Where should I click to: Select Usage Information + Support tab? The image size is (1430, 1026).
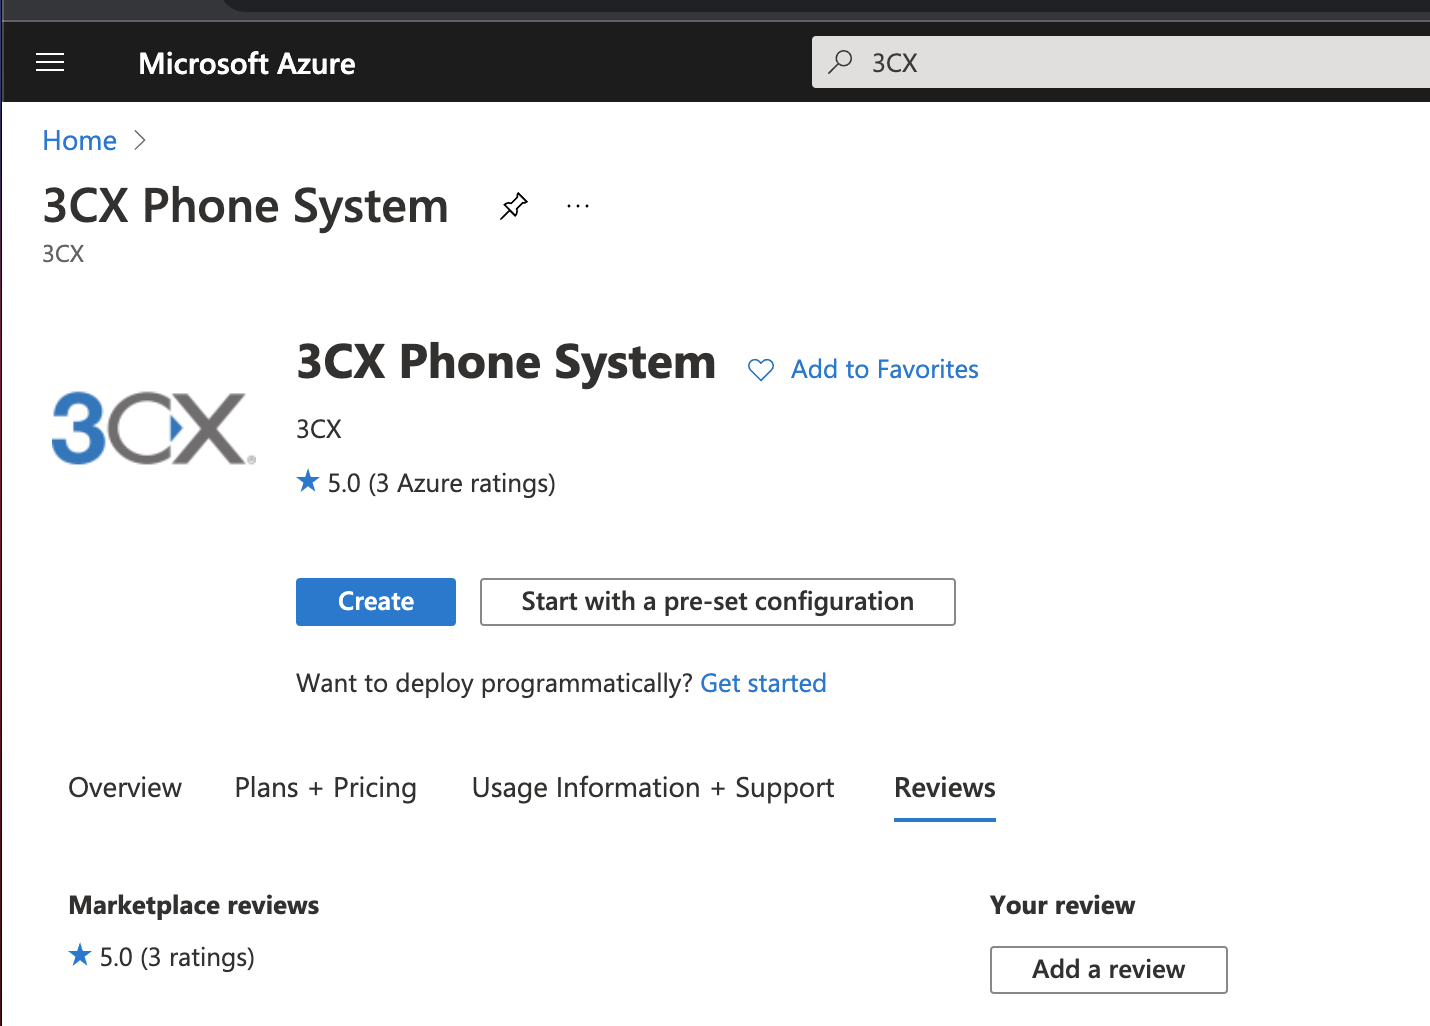tap(653, 788)
